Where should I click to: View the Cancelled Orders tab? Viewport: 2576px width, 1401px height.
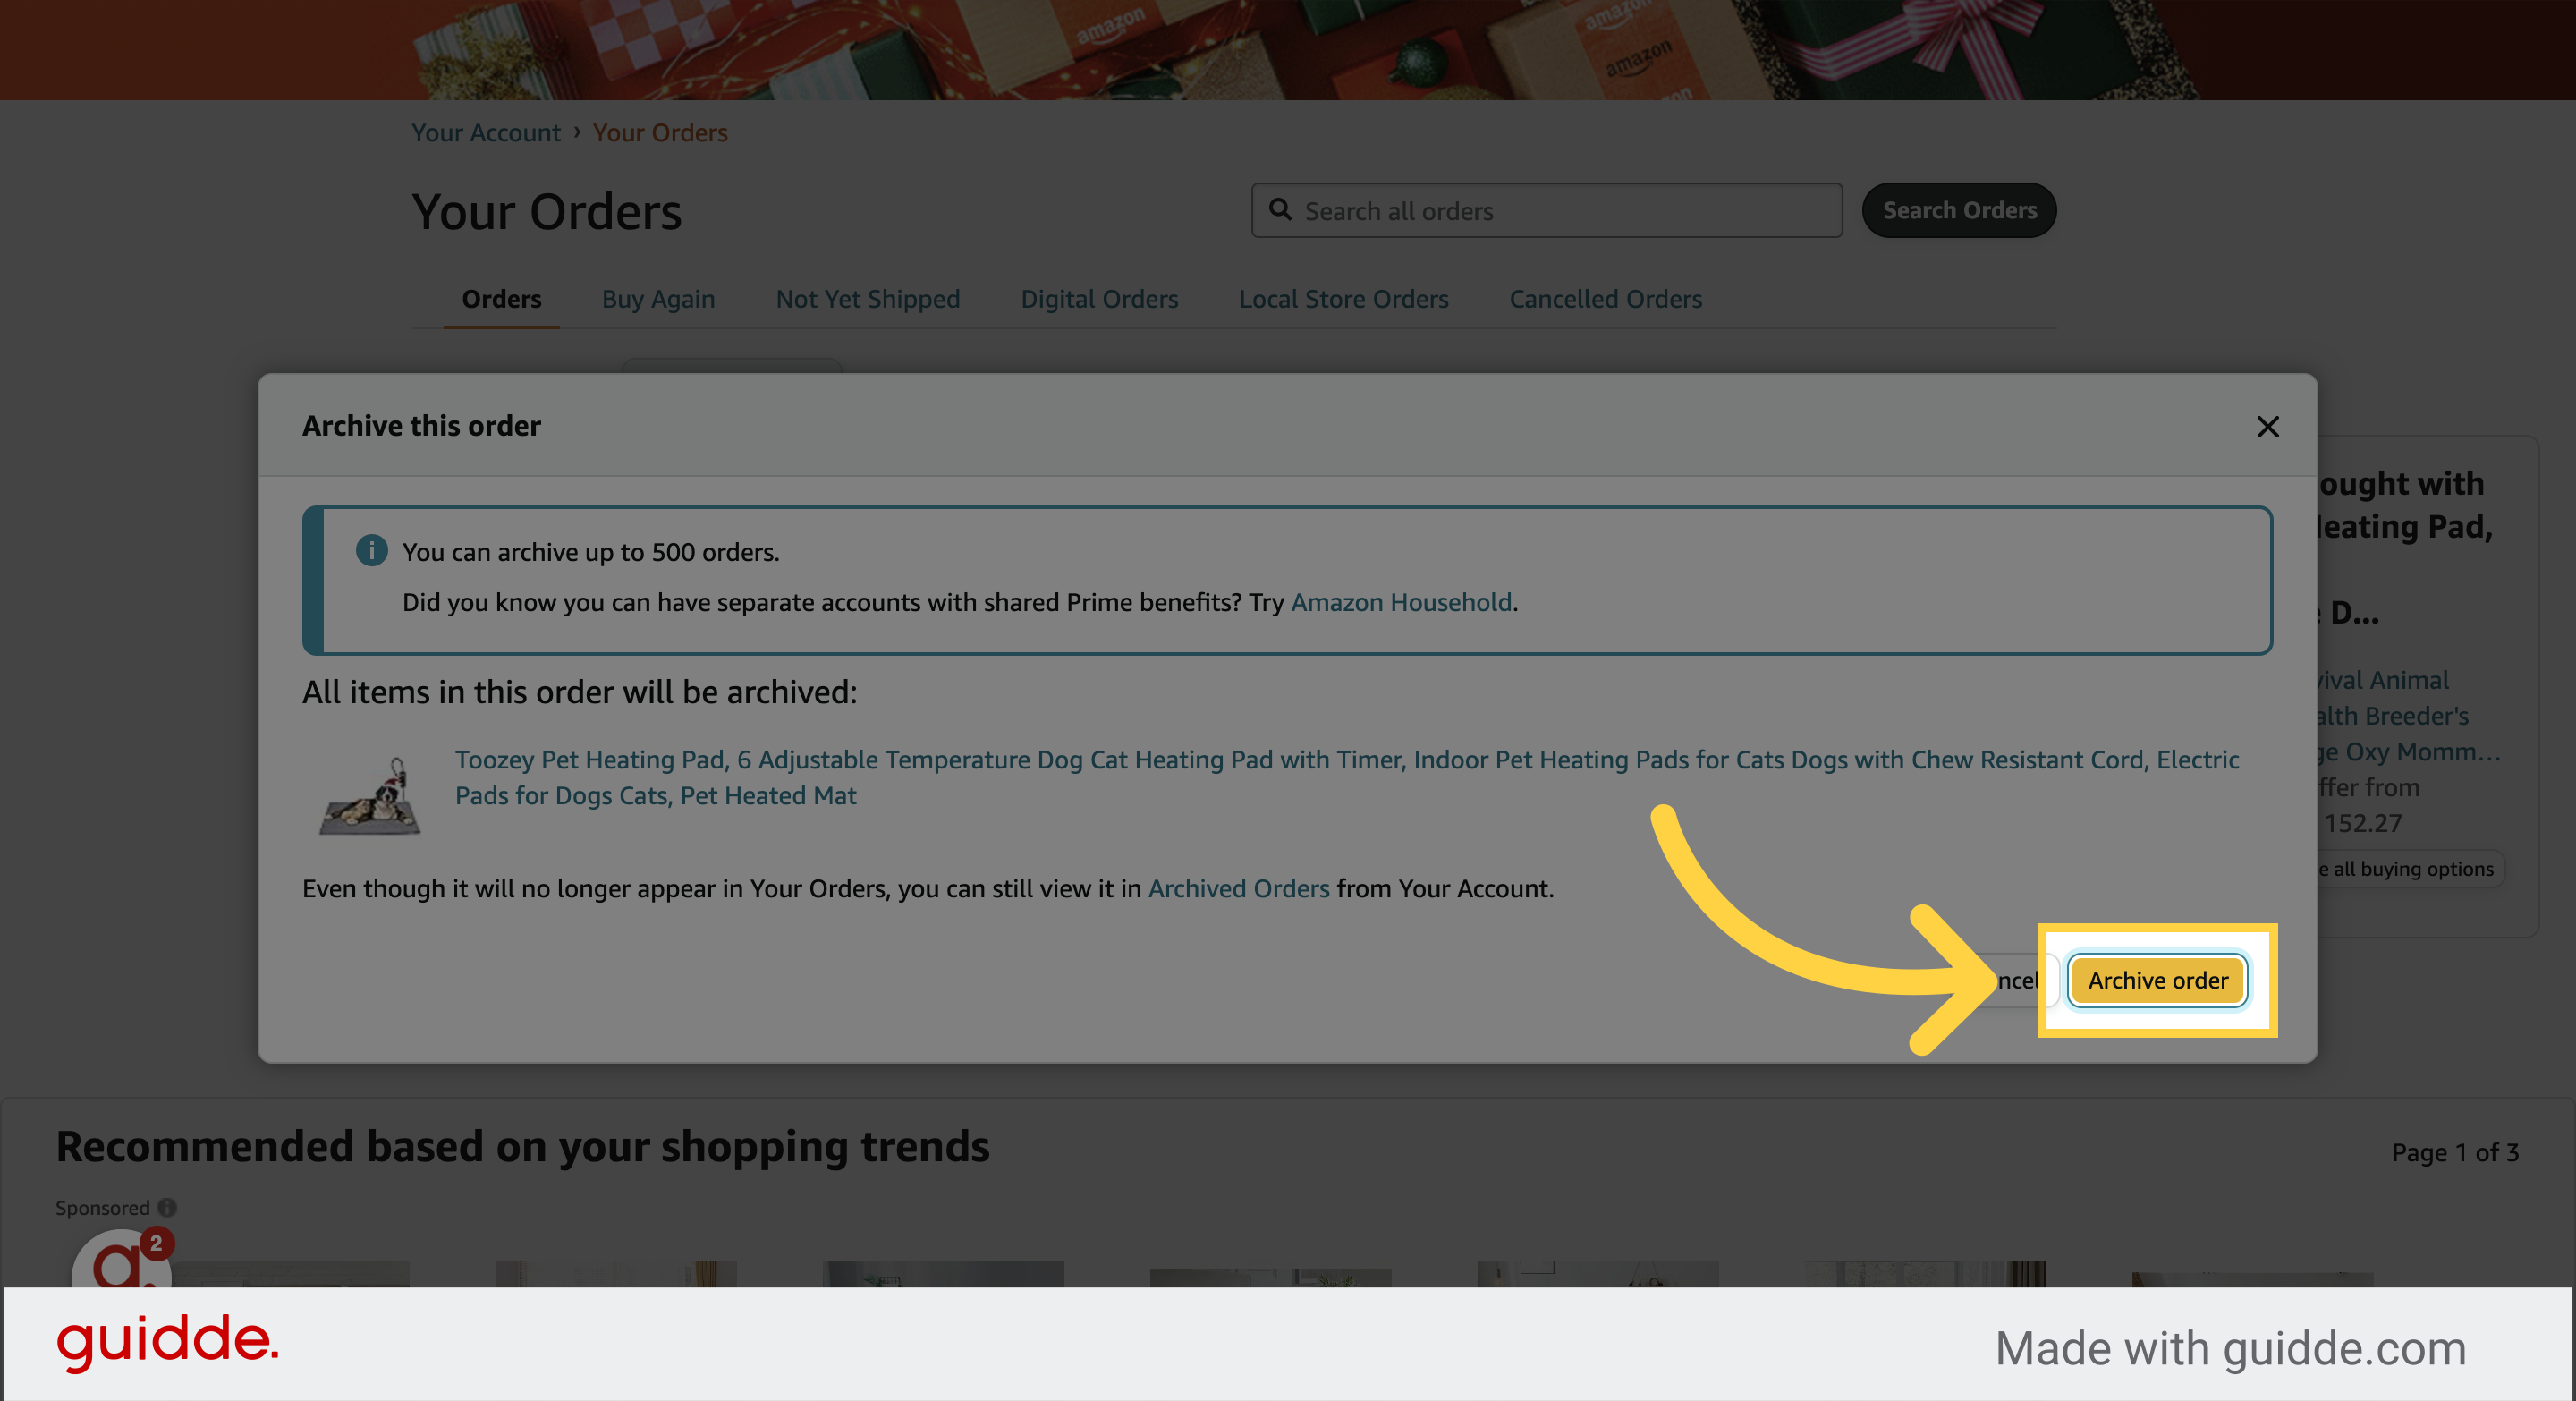(1605, 299)
